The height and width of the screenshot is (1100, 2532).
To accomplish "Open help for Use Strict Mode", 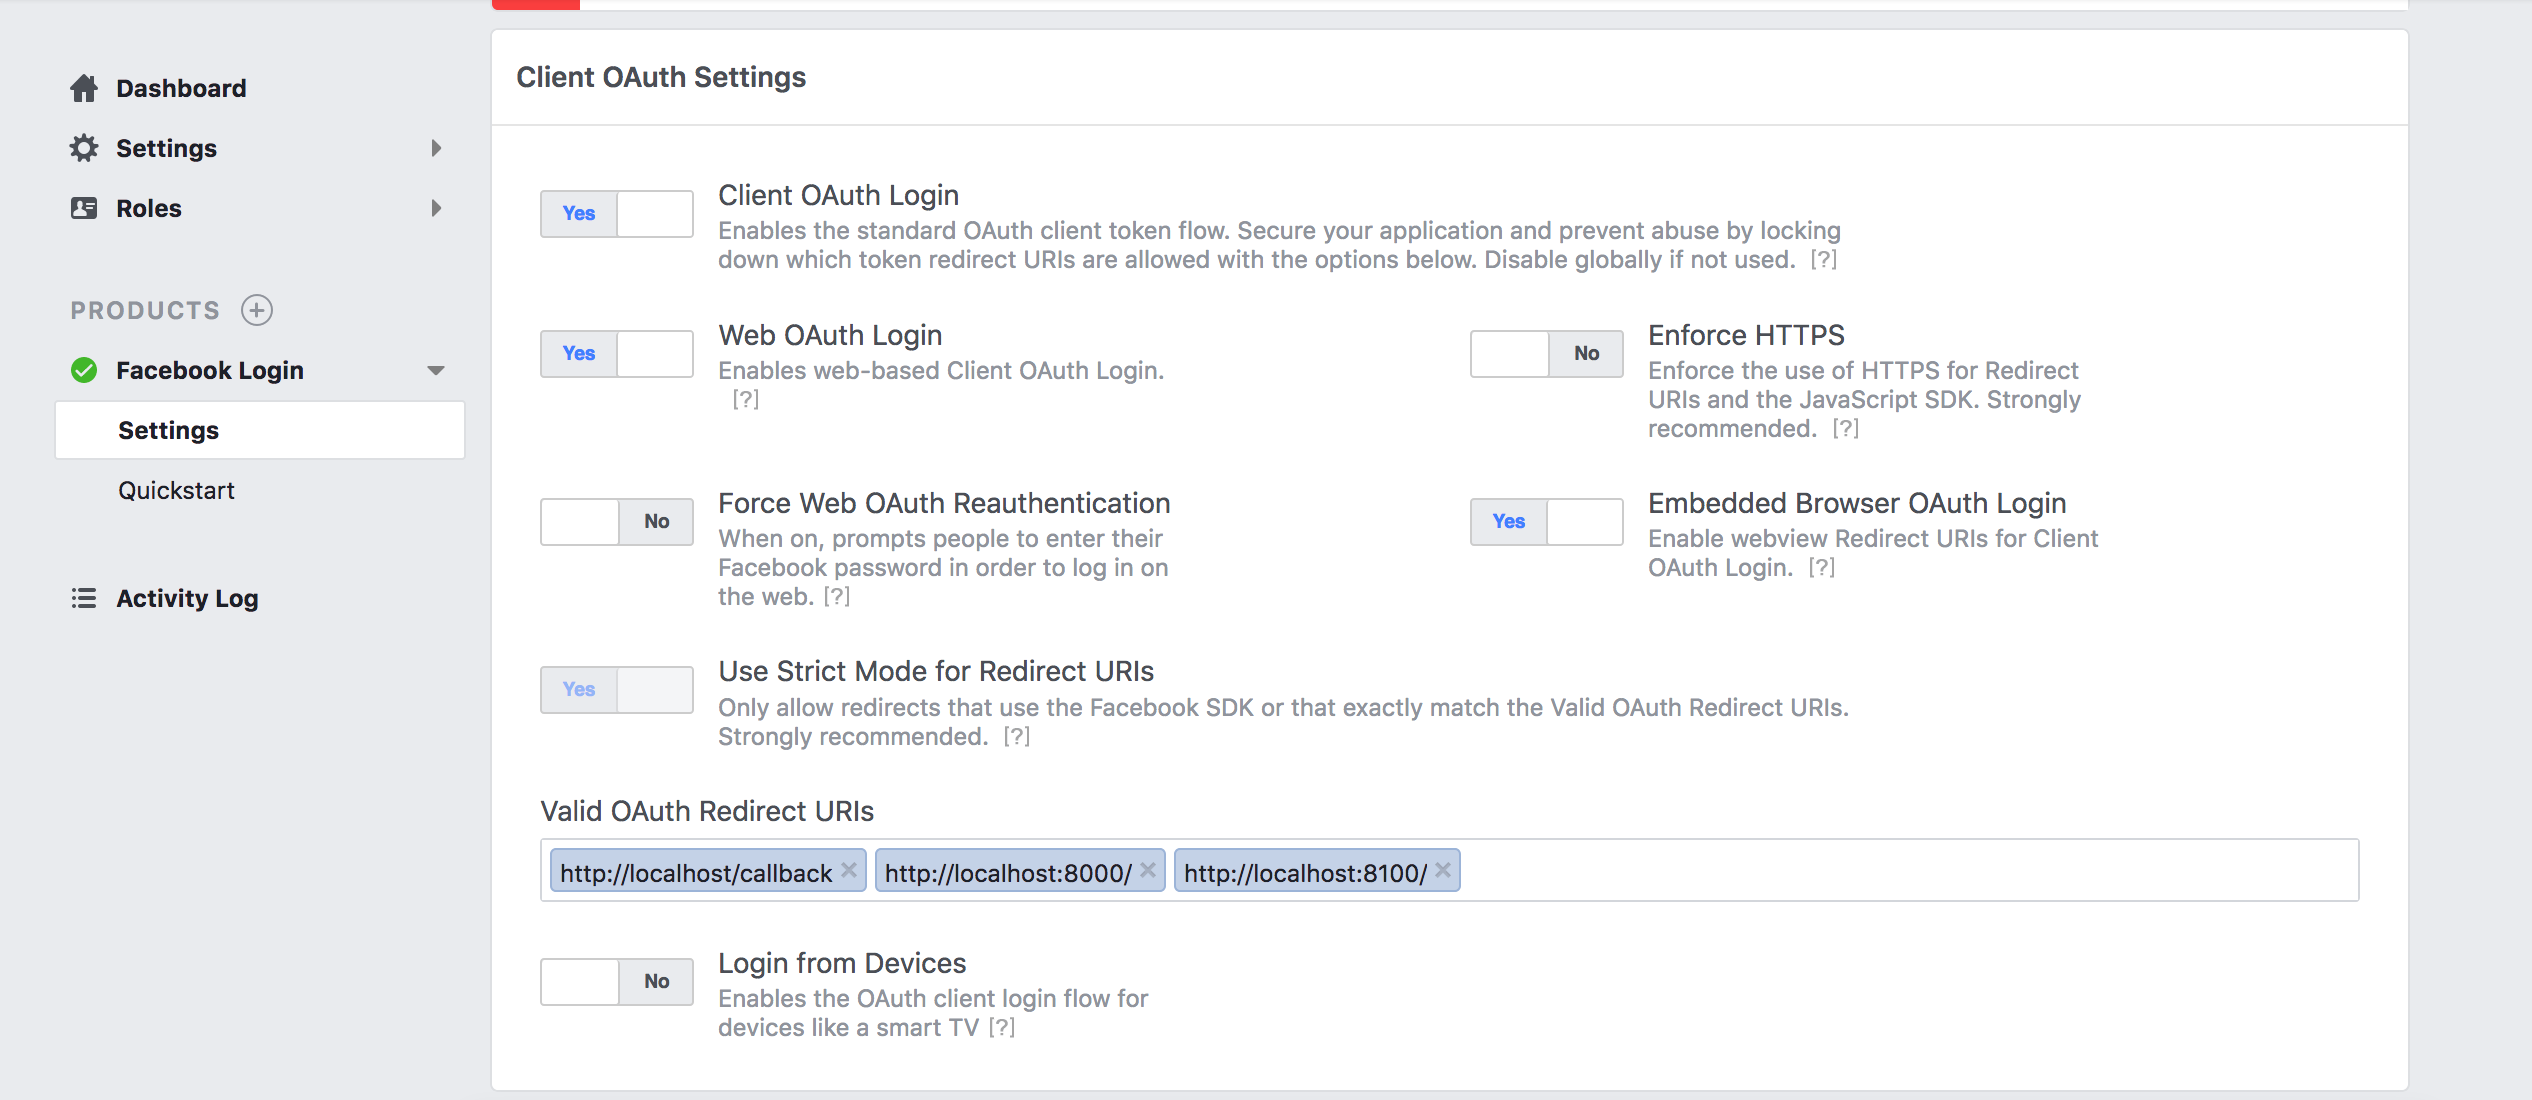I will click(x=1016, y=737).
